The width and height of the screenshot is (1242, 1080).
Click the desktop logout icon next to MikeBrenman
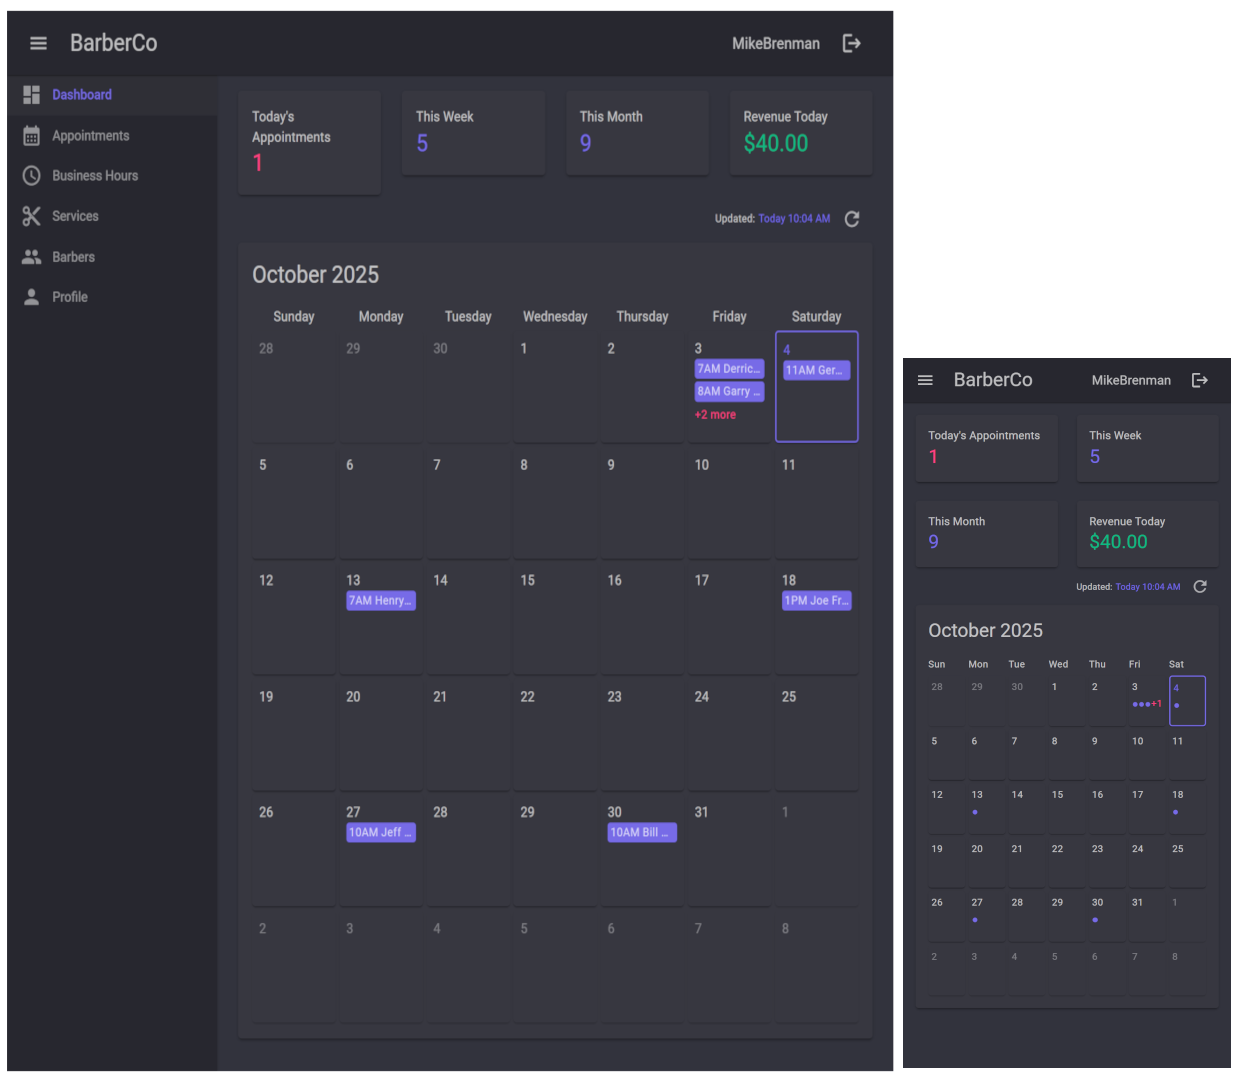point(851,43)
